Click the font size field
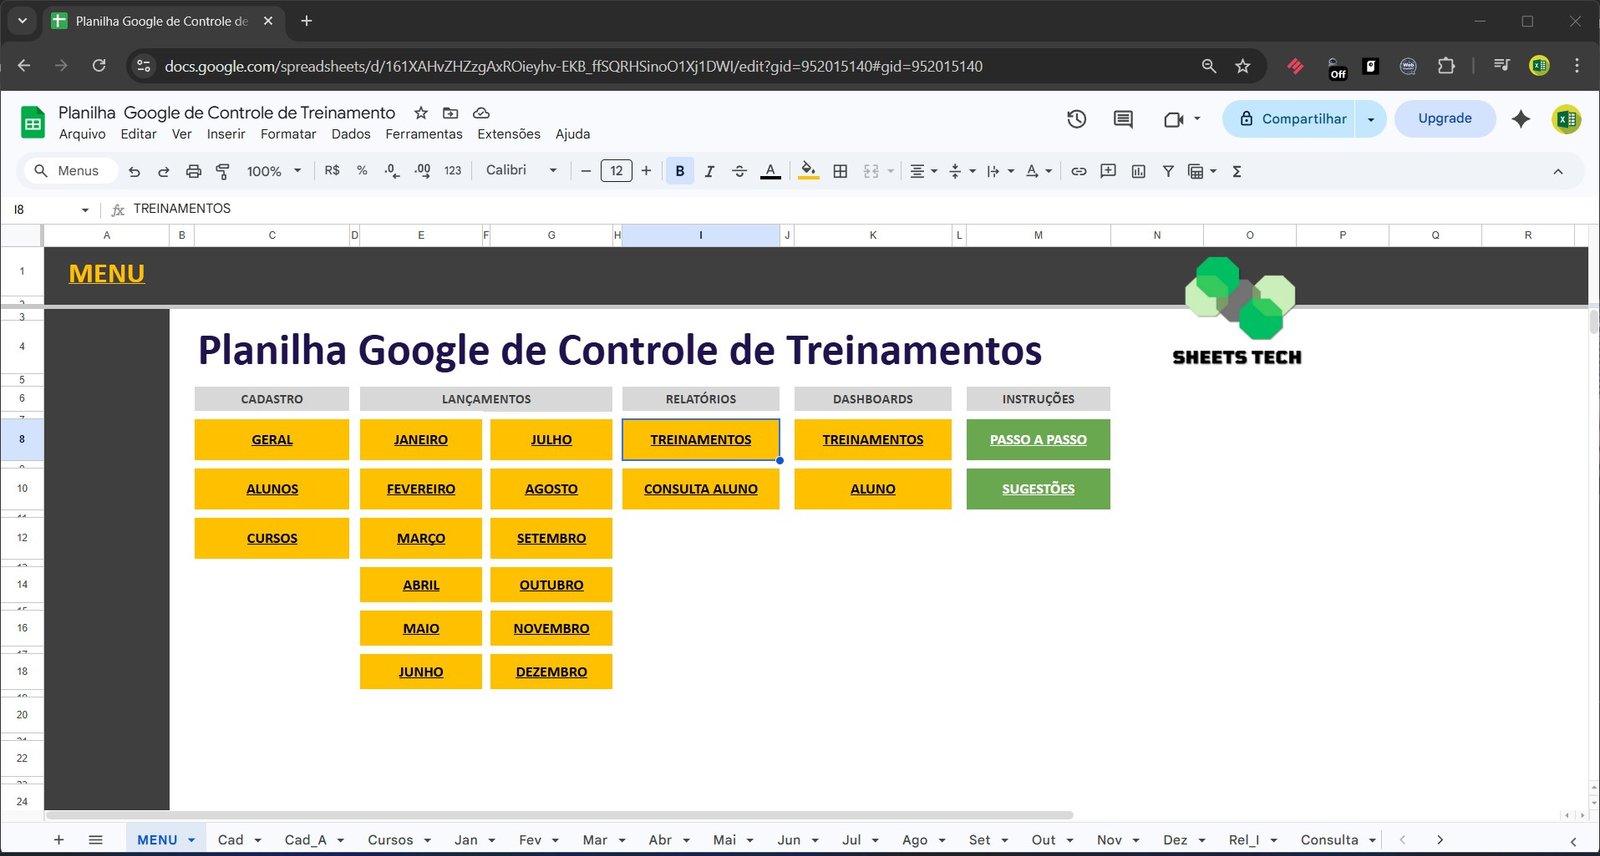This screenshot has width=1600, height=856. tap(616, 171)
